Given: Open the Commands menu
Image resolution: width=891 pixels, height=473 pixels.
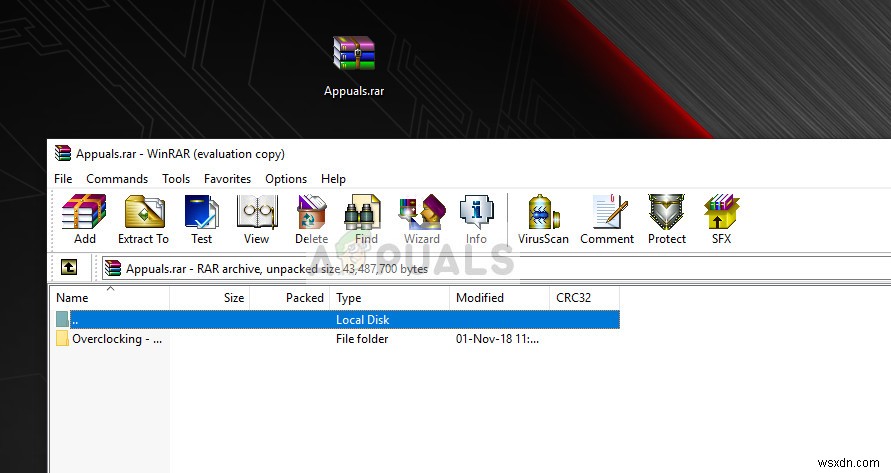Looking at the screenshot, I should click(117, 179).
